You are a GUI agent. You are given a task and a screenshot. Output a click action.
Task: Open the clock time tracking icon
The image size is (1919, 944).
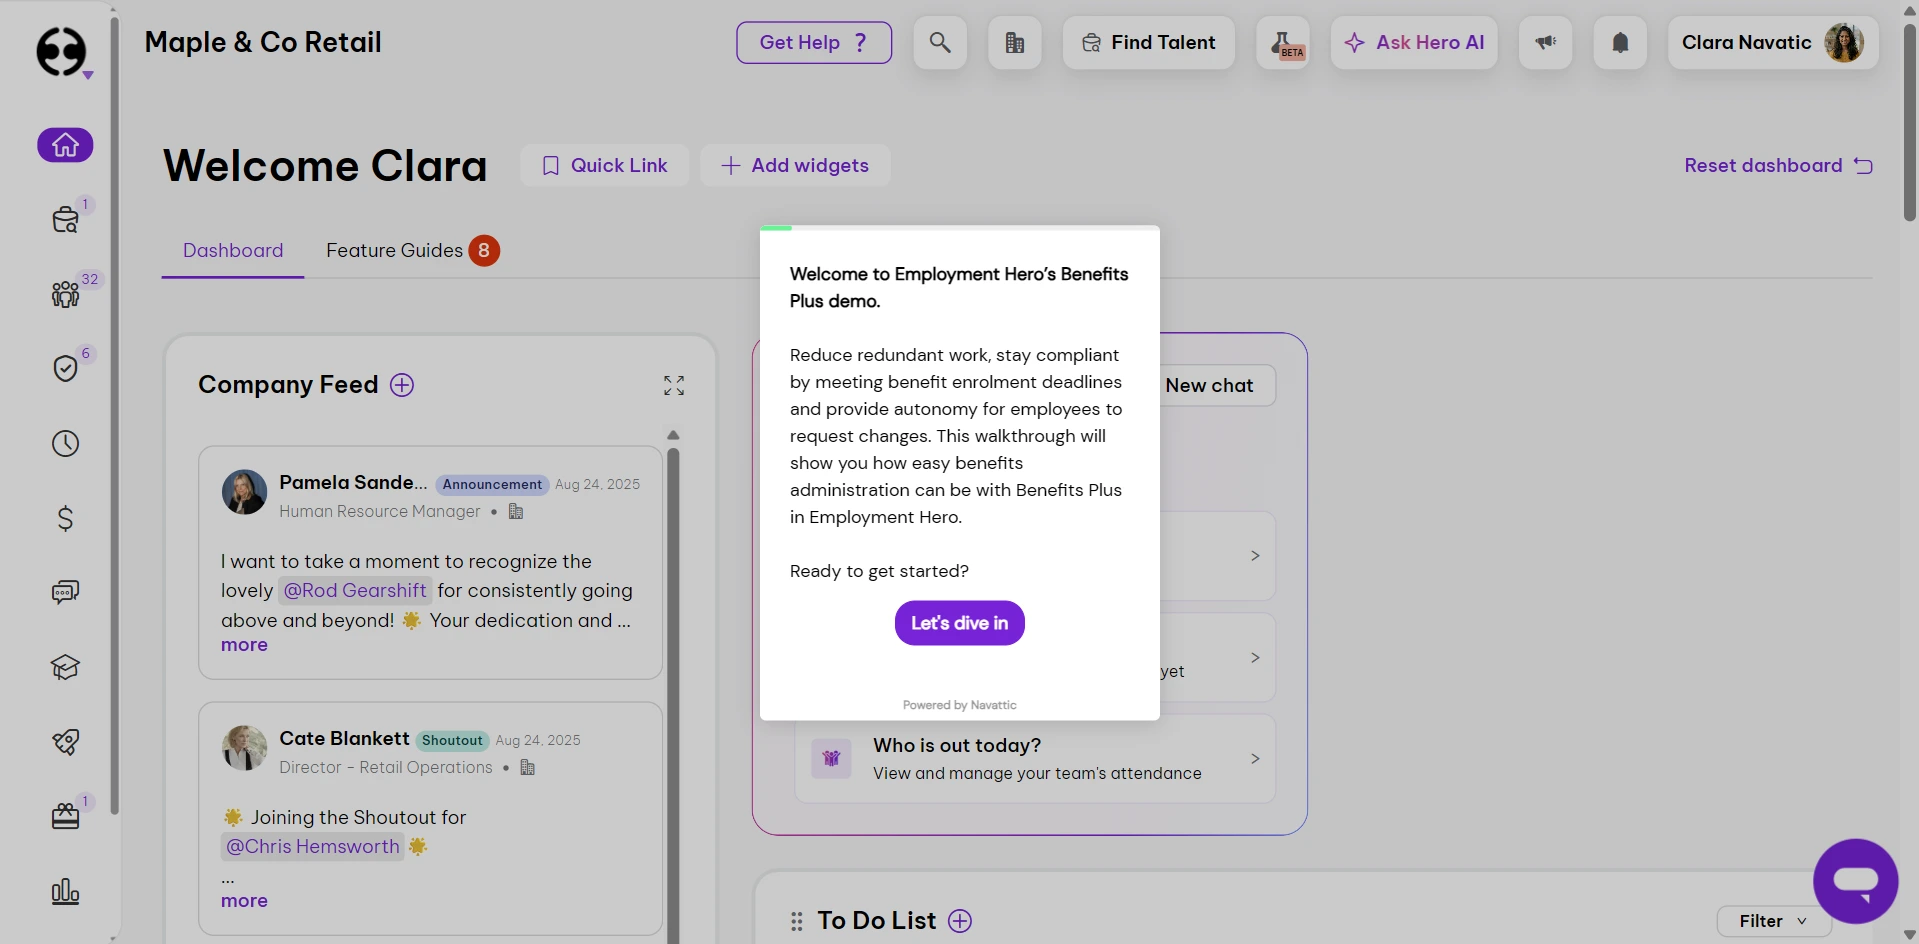click(65, 443)
